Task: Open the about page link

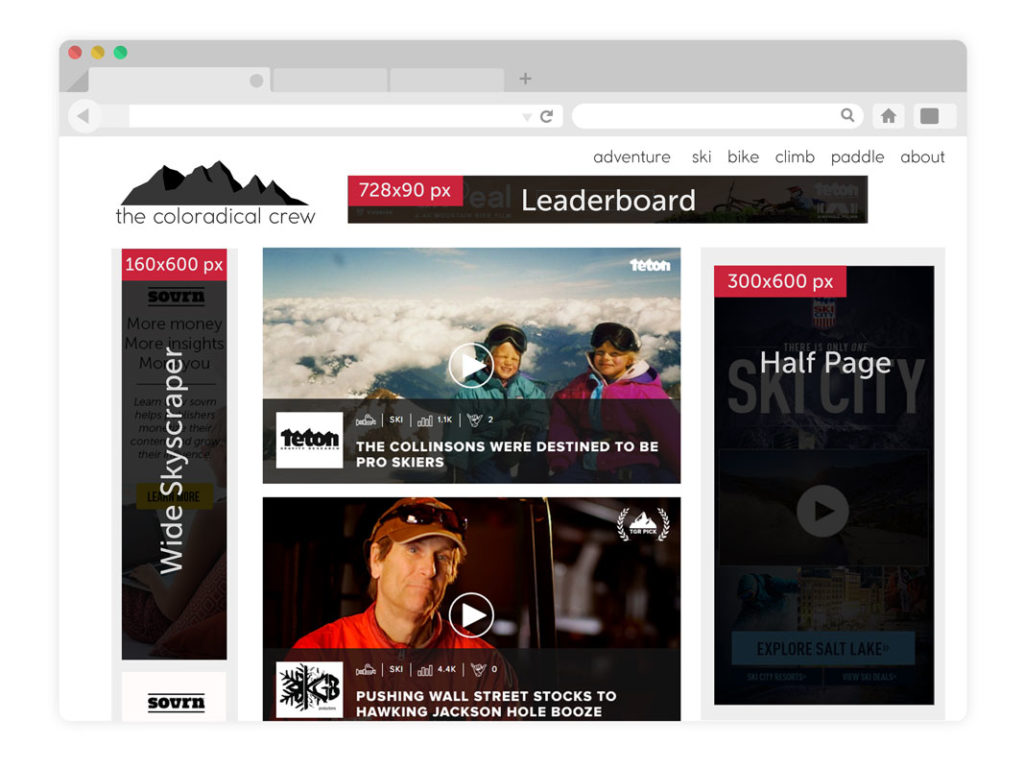Action: coord(922,157)
